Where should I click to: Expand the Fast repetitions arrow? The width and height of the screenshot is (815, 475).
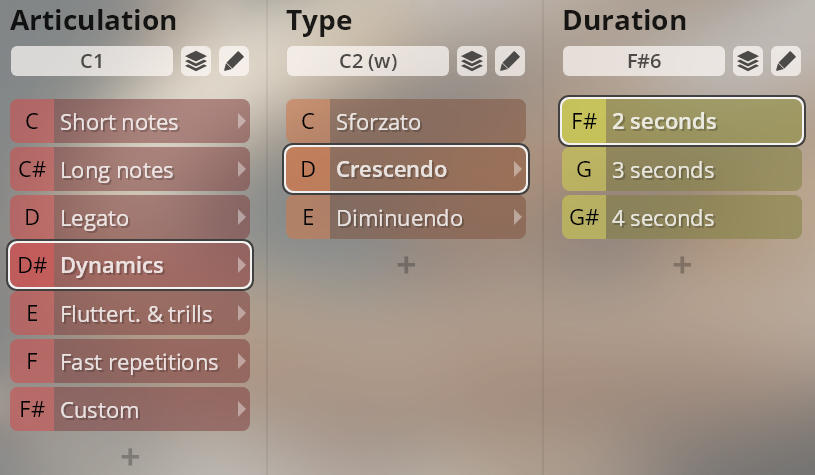241,361
